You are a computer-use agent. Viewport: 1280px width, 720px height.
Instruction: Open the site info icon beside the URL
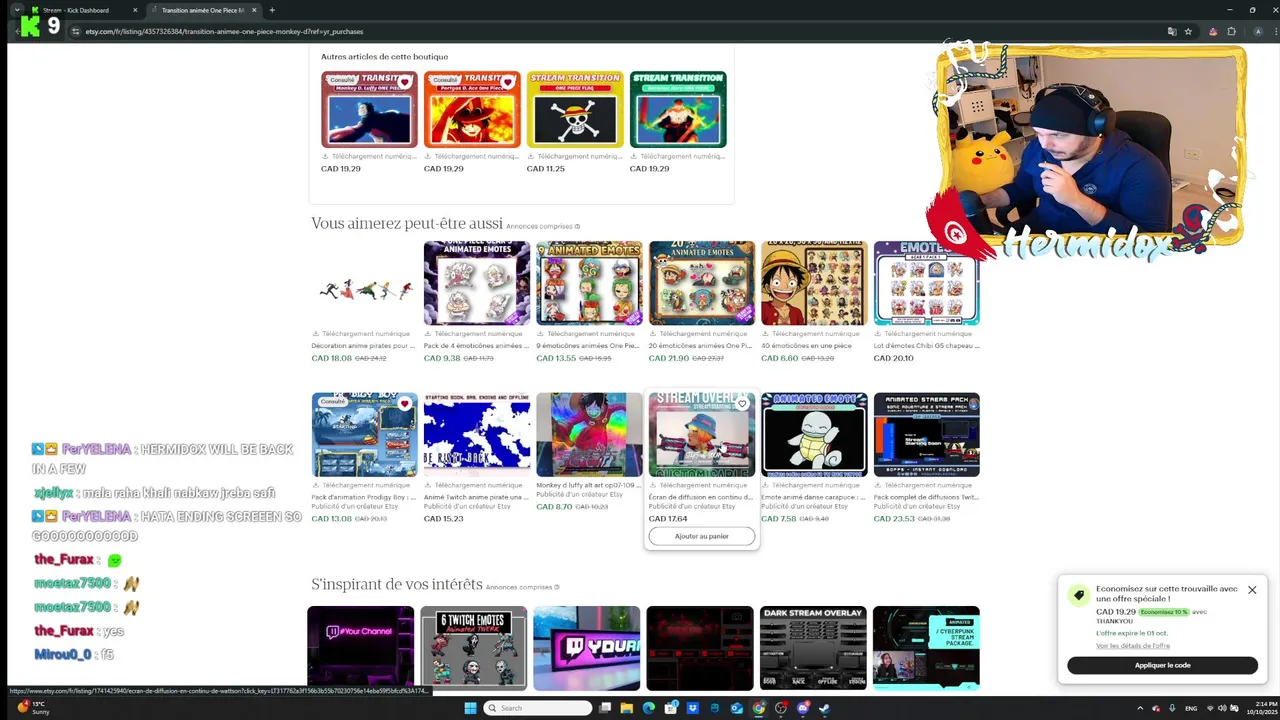tap(75, 31)
